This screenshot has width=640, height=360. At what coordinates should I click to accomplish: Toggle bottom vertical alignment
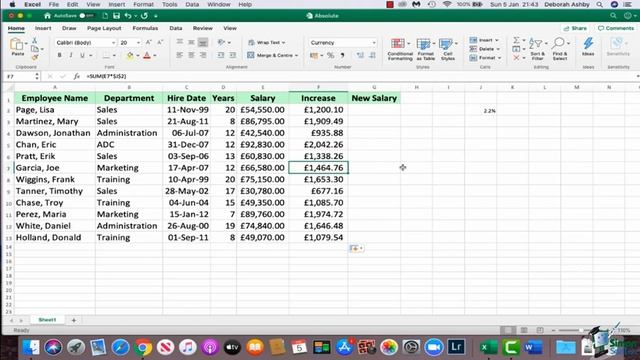(x=203, y=42)
